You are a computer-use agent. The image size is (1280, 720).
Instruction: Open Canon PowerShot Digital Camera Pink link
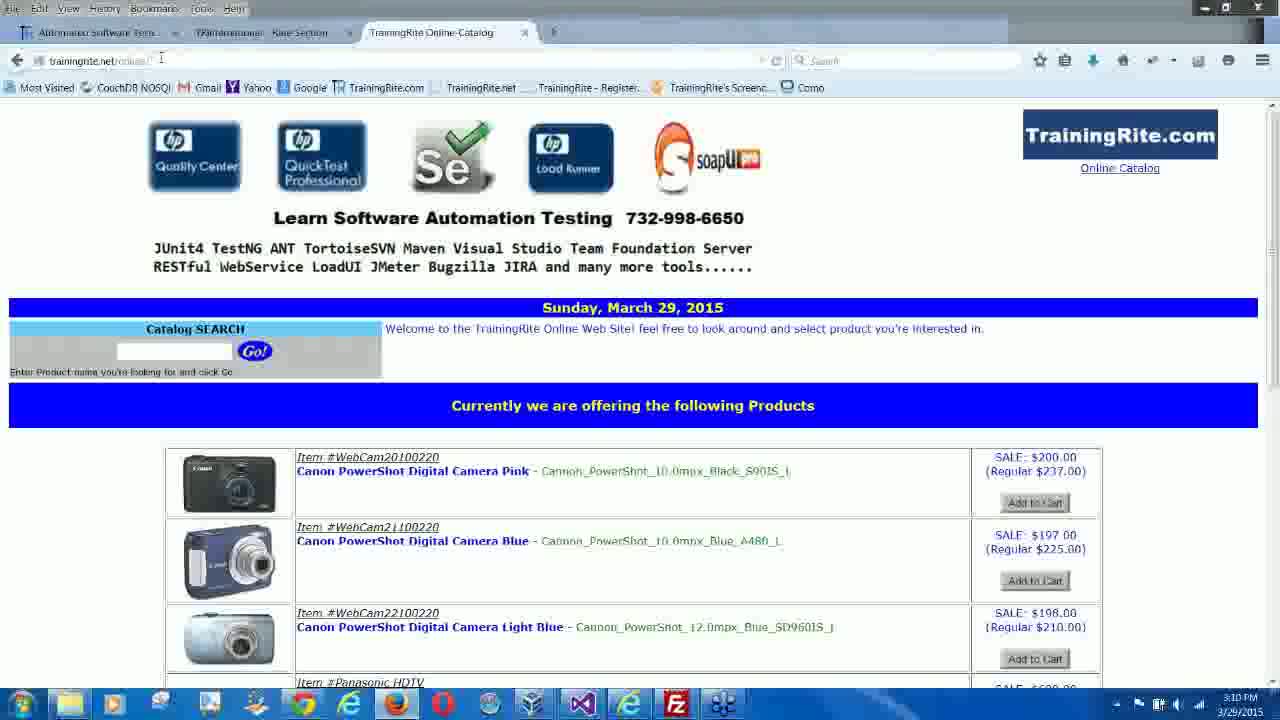[x=413, y=471]
